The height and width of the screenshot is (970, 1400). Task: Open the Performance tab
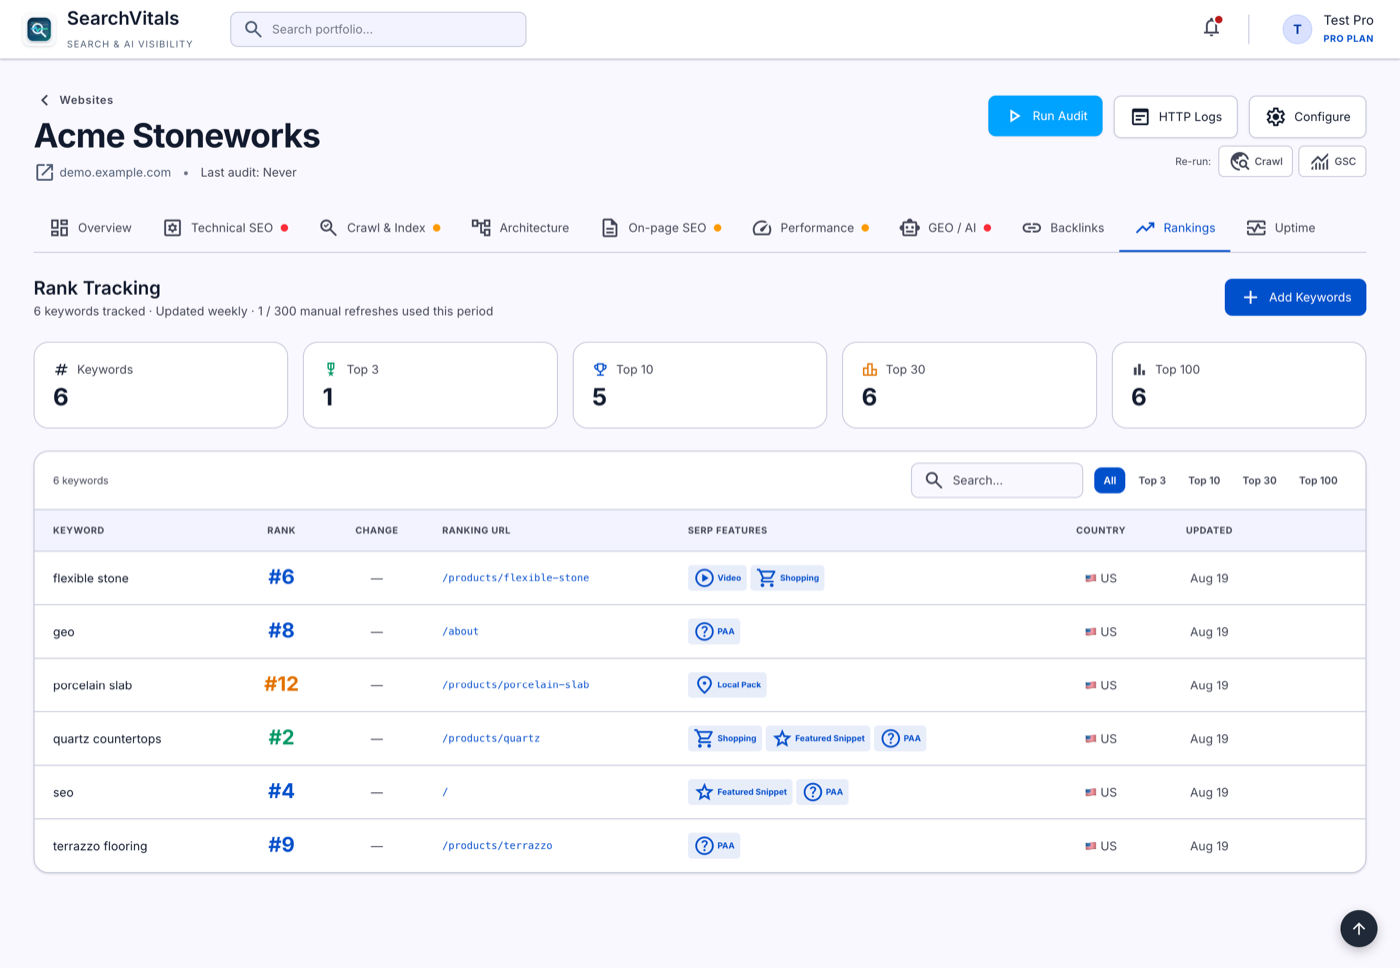coord(810,228)
